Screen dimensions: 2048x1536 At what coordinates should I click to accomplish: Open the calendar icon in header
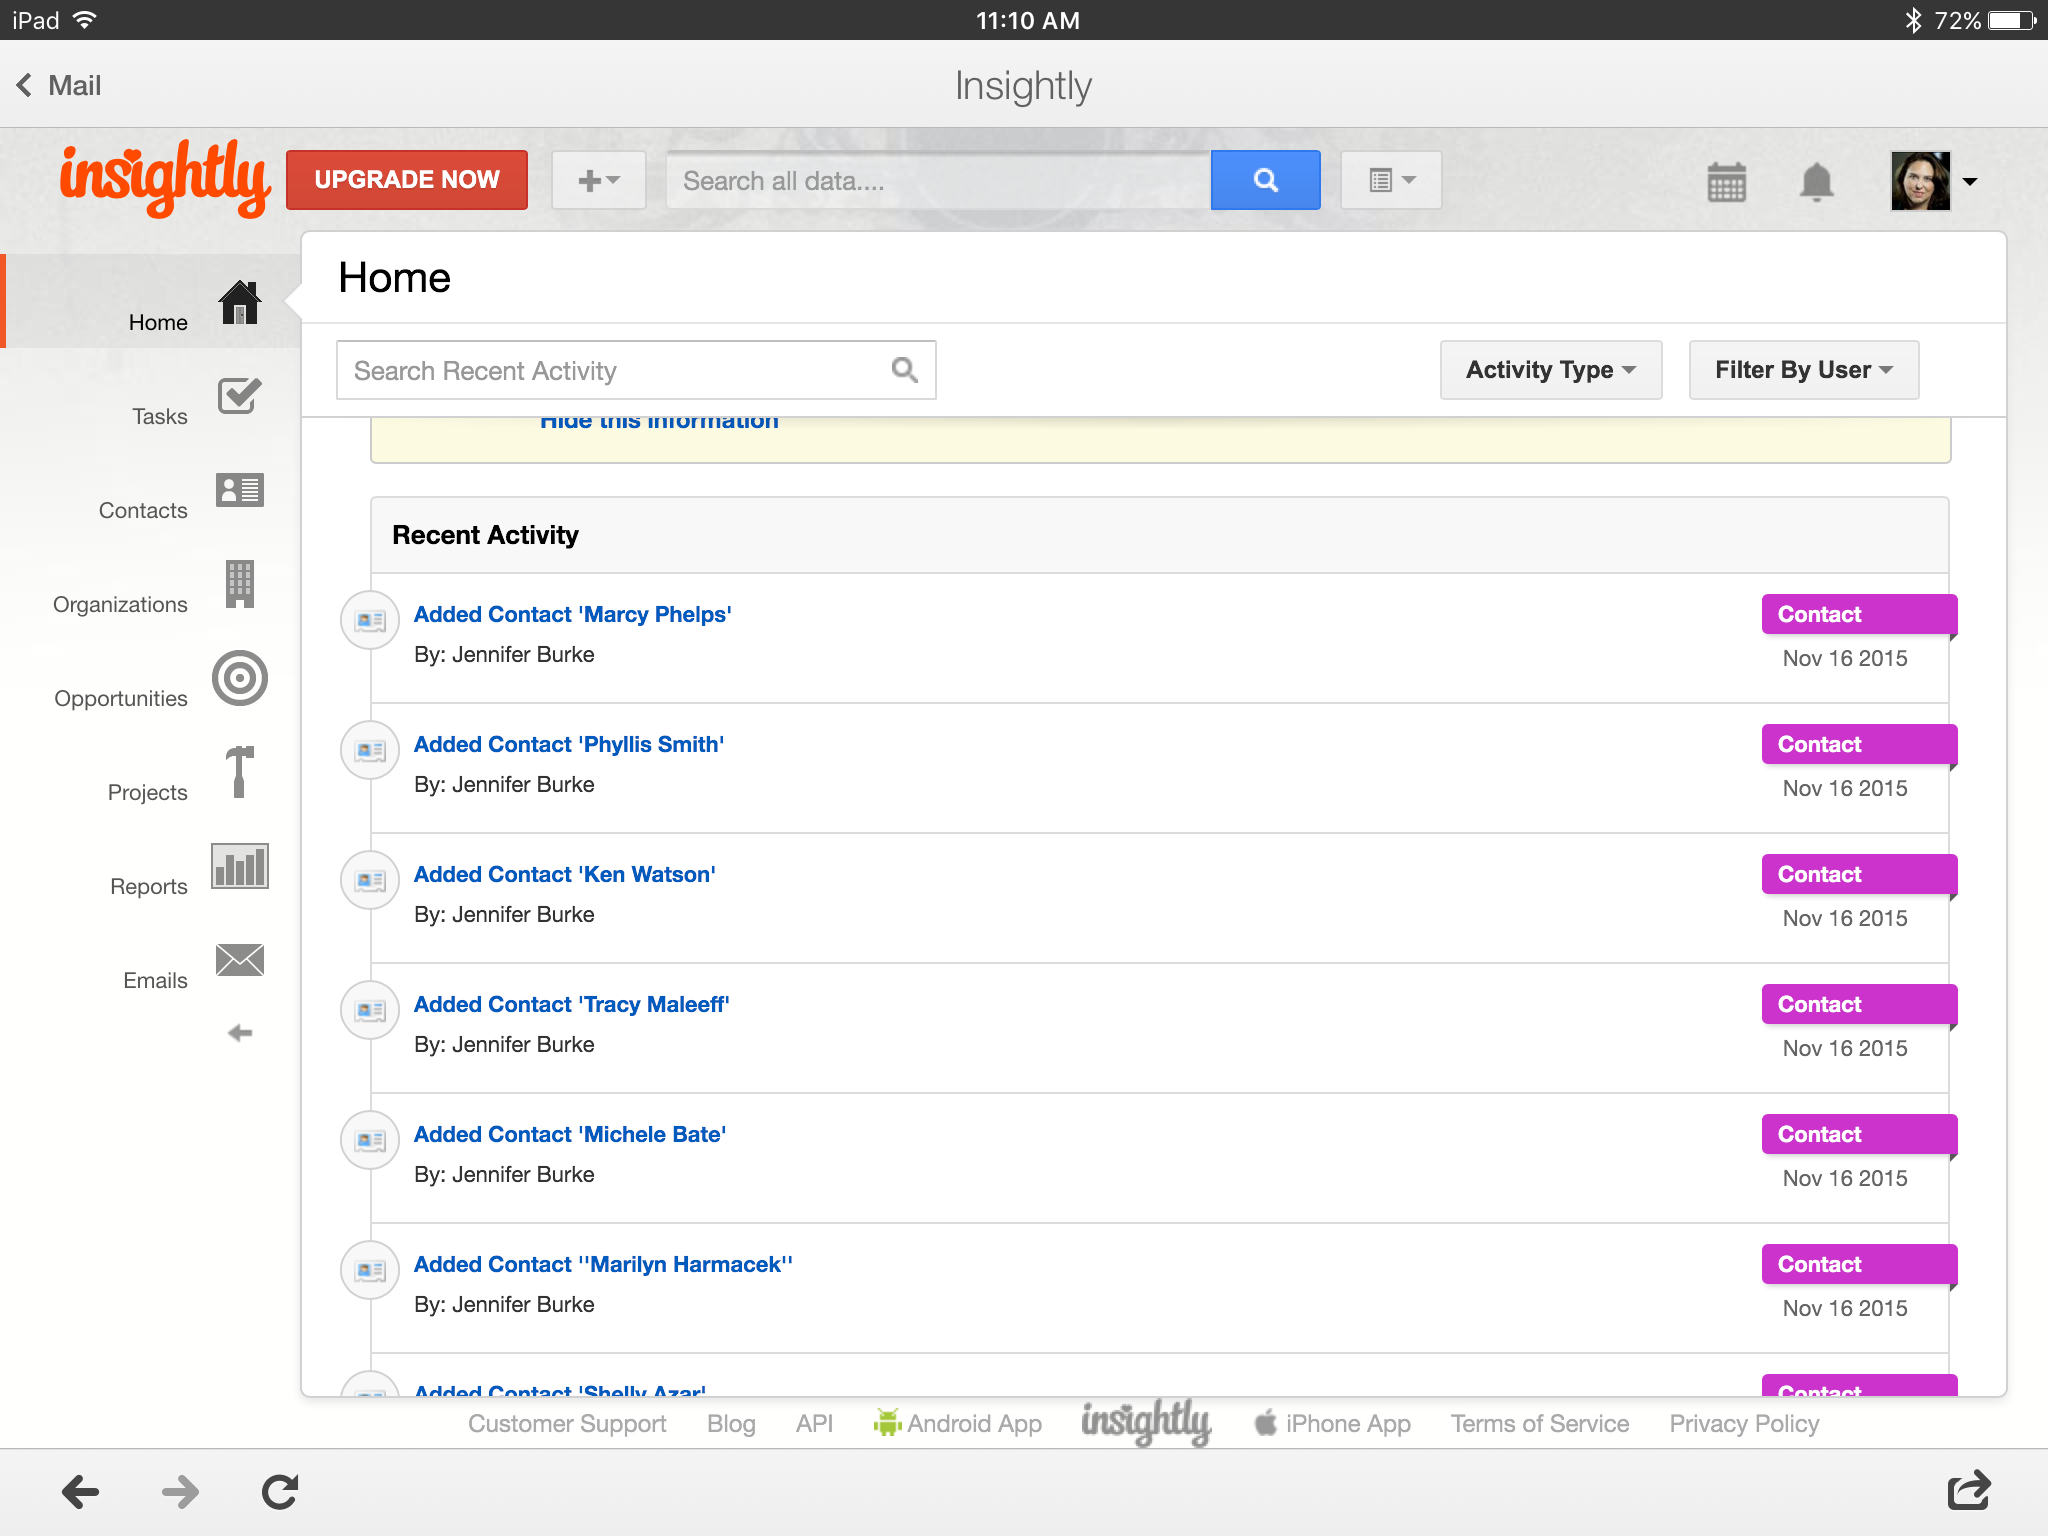click(1727, 182)
